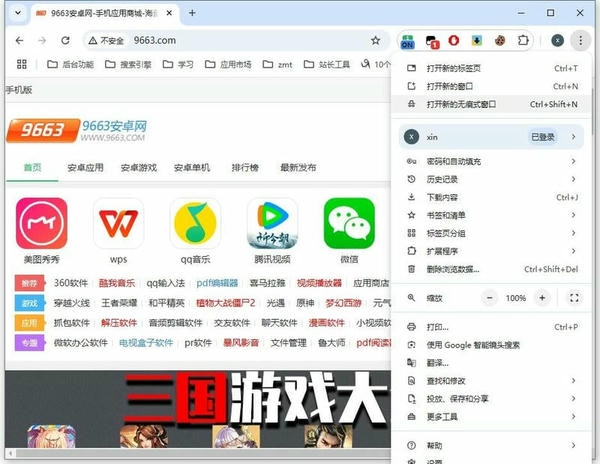This screenshot has height=464, width=600.
Task: Open the 腾讯视频 app icon
Action: (272, 223)
